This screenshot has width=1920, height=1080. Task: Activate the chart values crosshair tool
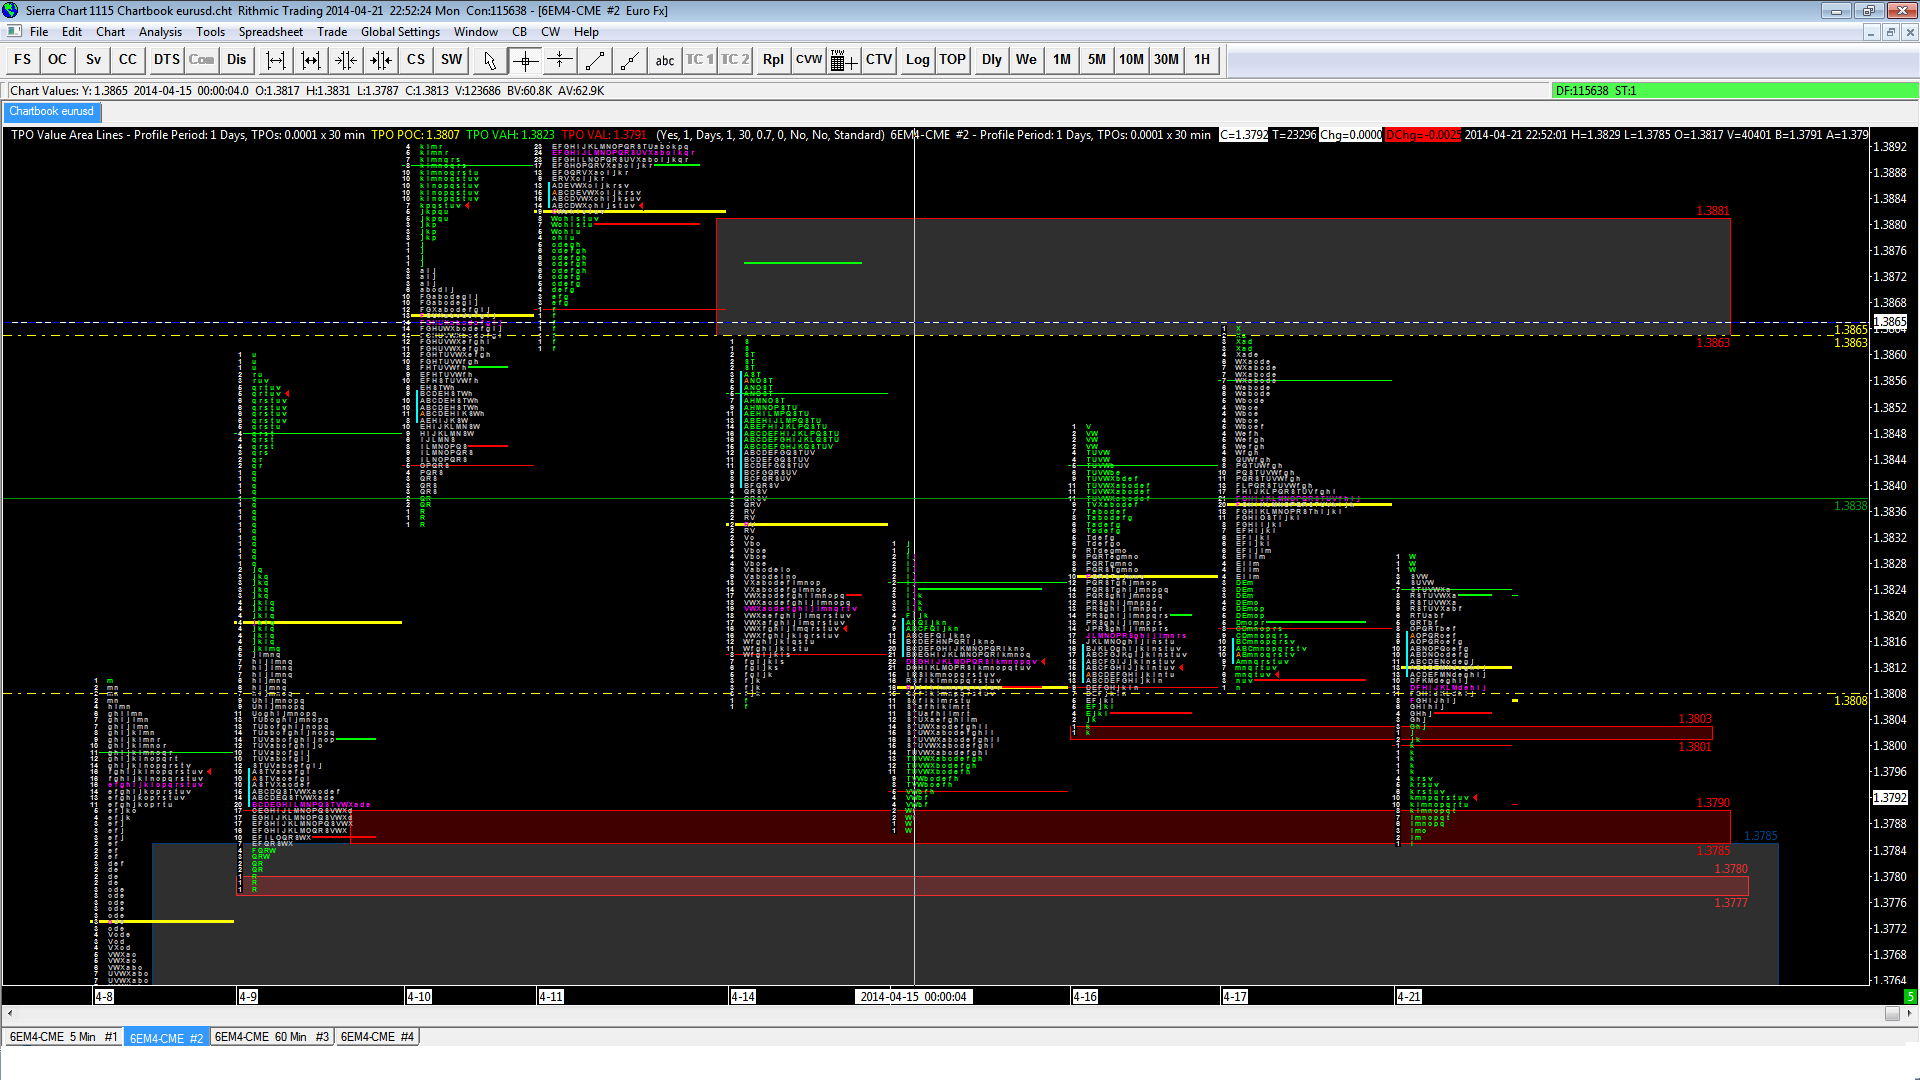point(525,60)
